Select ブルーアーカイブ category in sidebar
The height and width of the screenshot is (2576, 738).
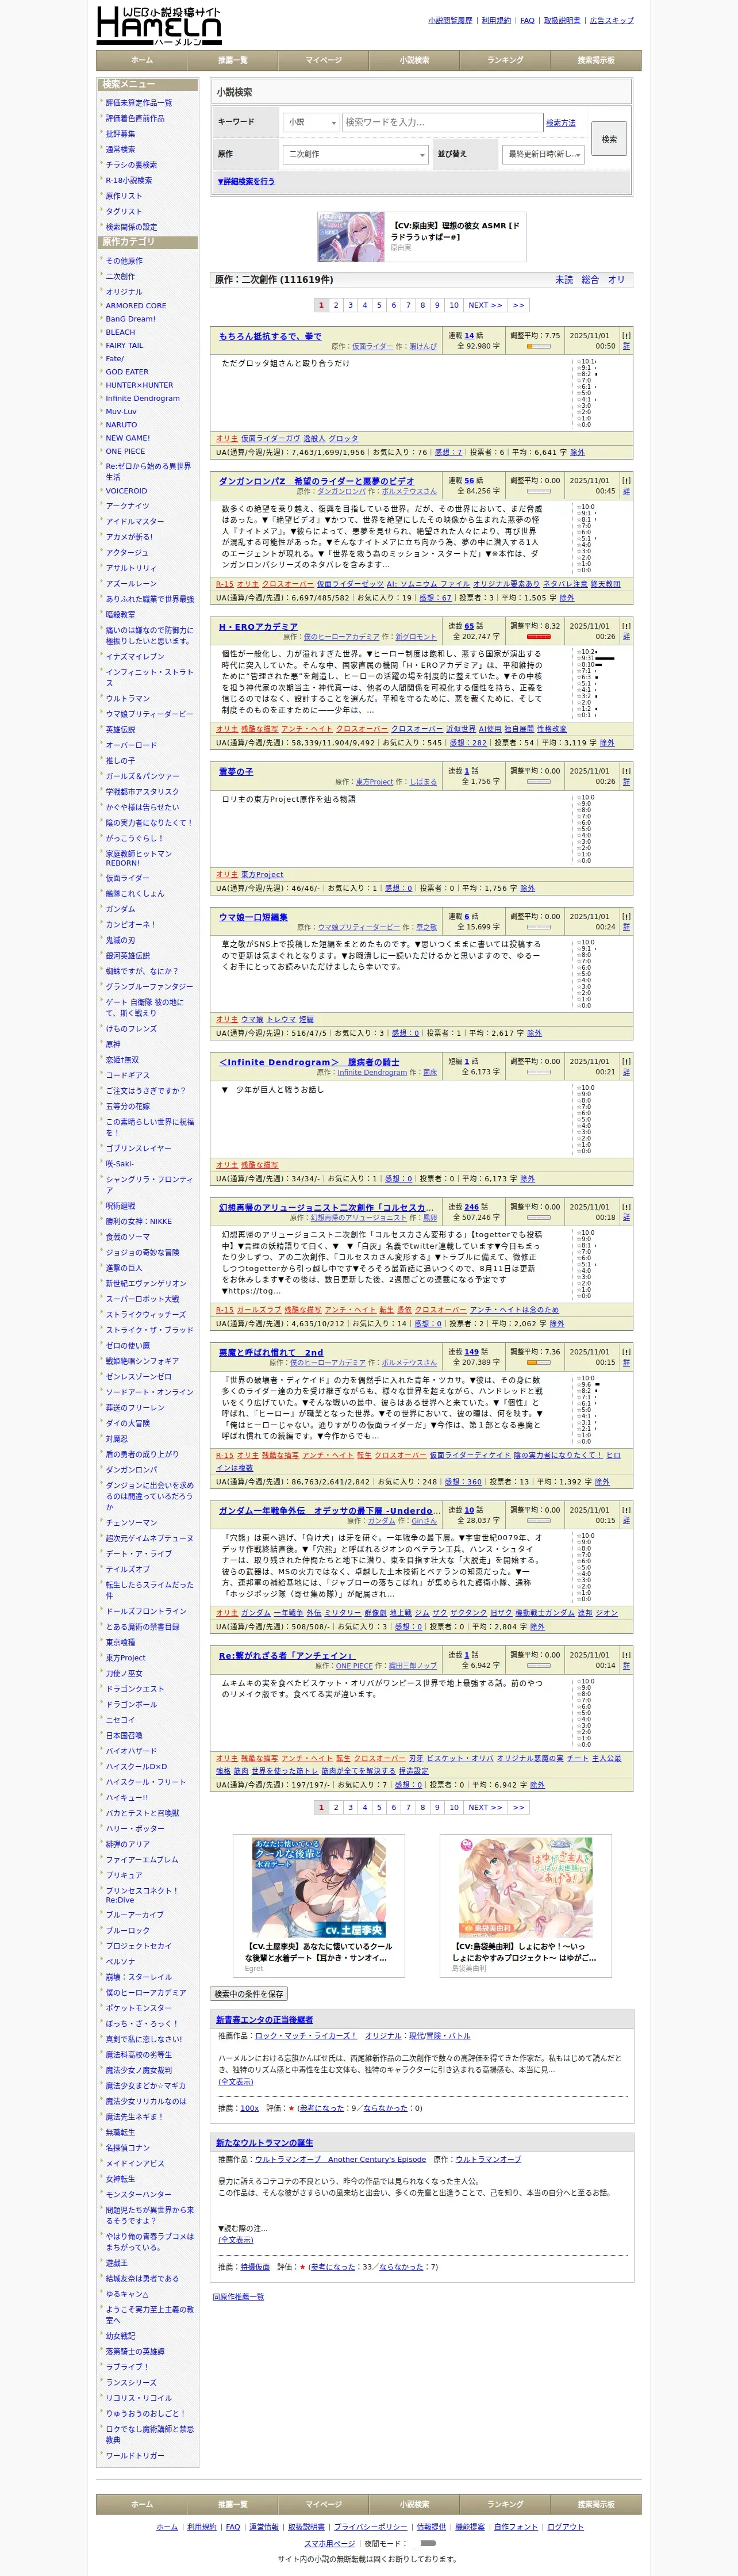click(135, 1915)
